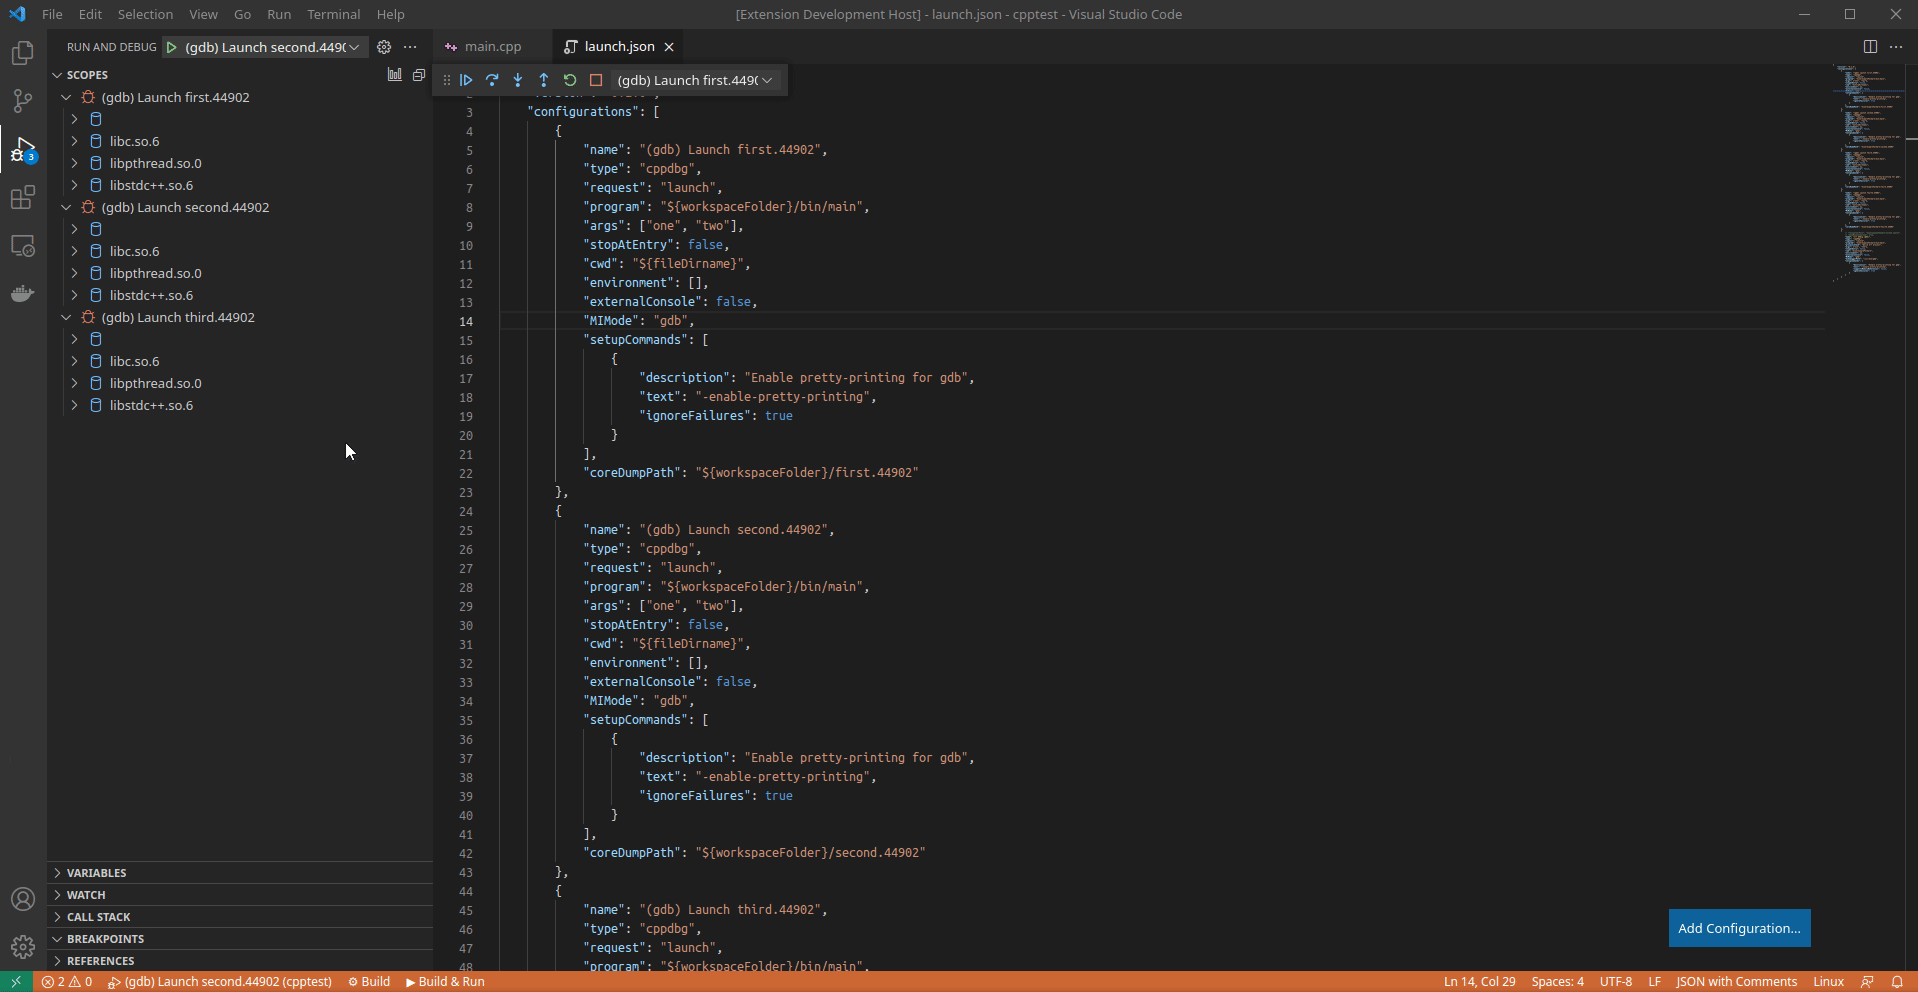The image size is (1918, 992).
Task: Click the Run and Debug activity bar icon
Action: coord(23,150)
